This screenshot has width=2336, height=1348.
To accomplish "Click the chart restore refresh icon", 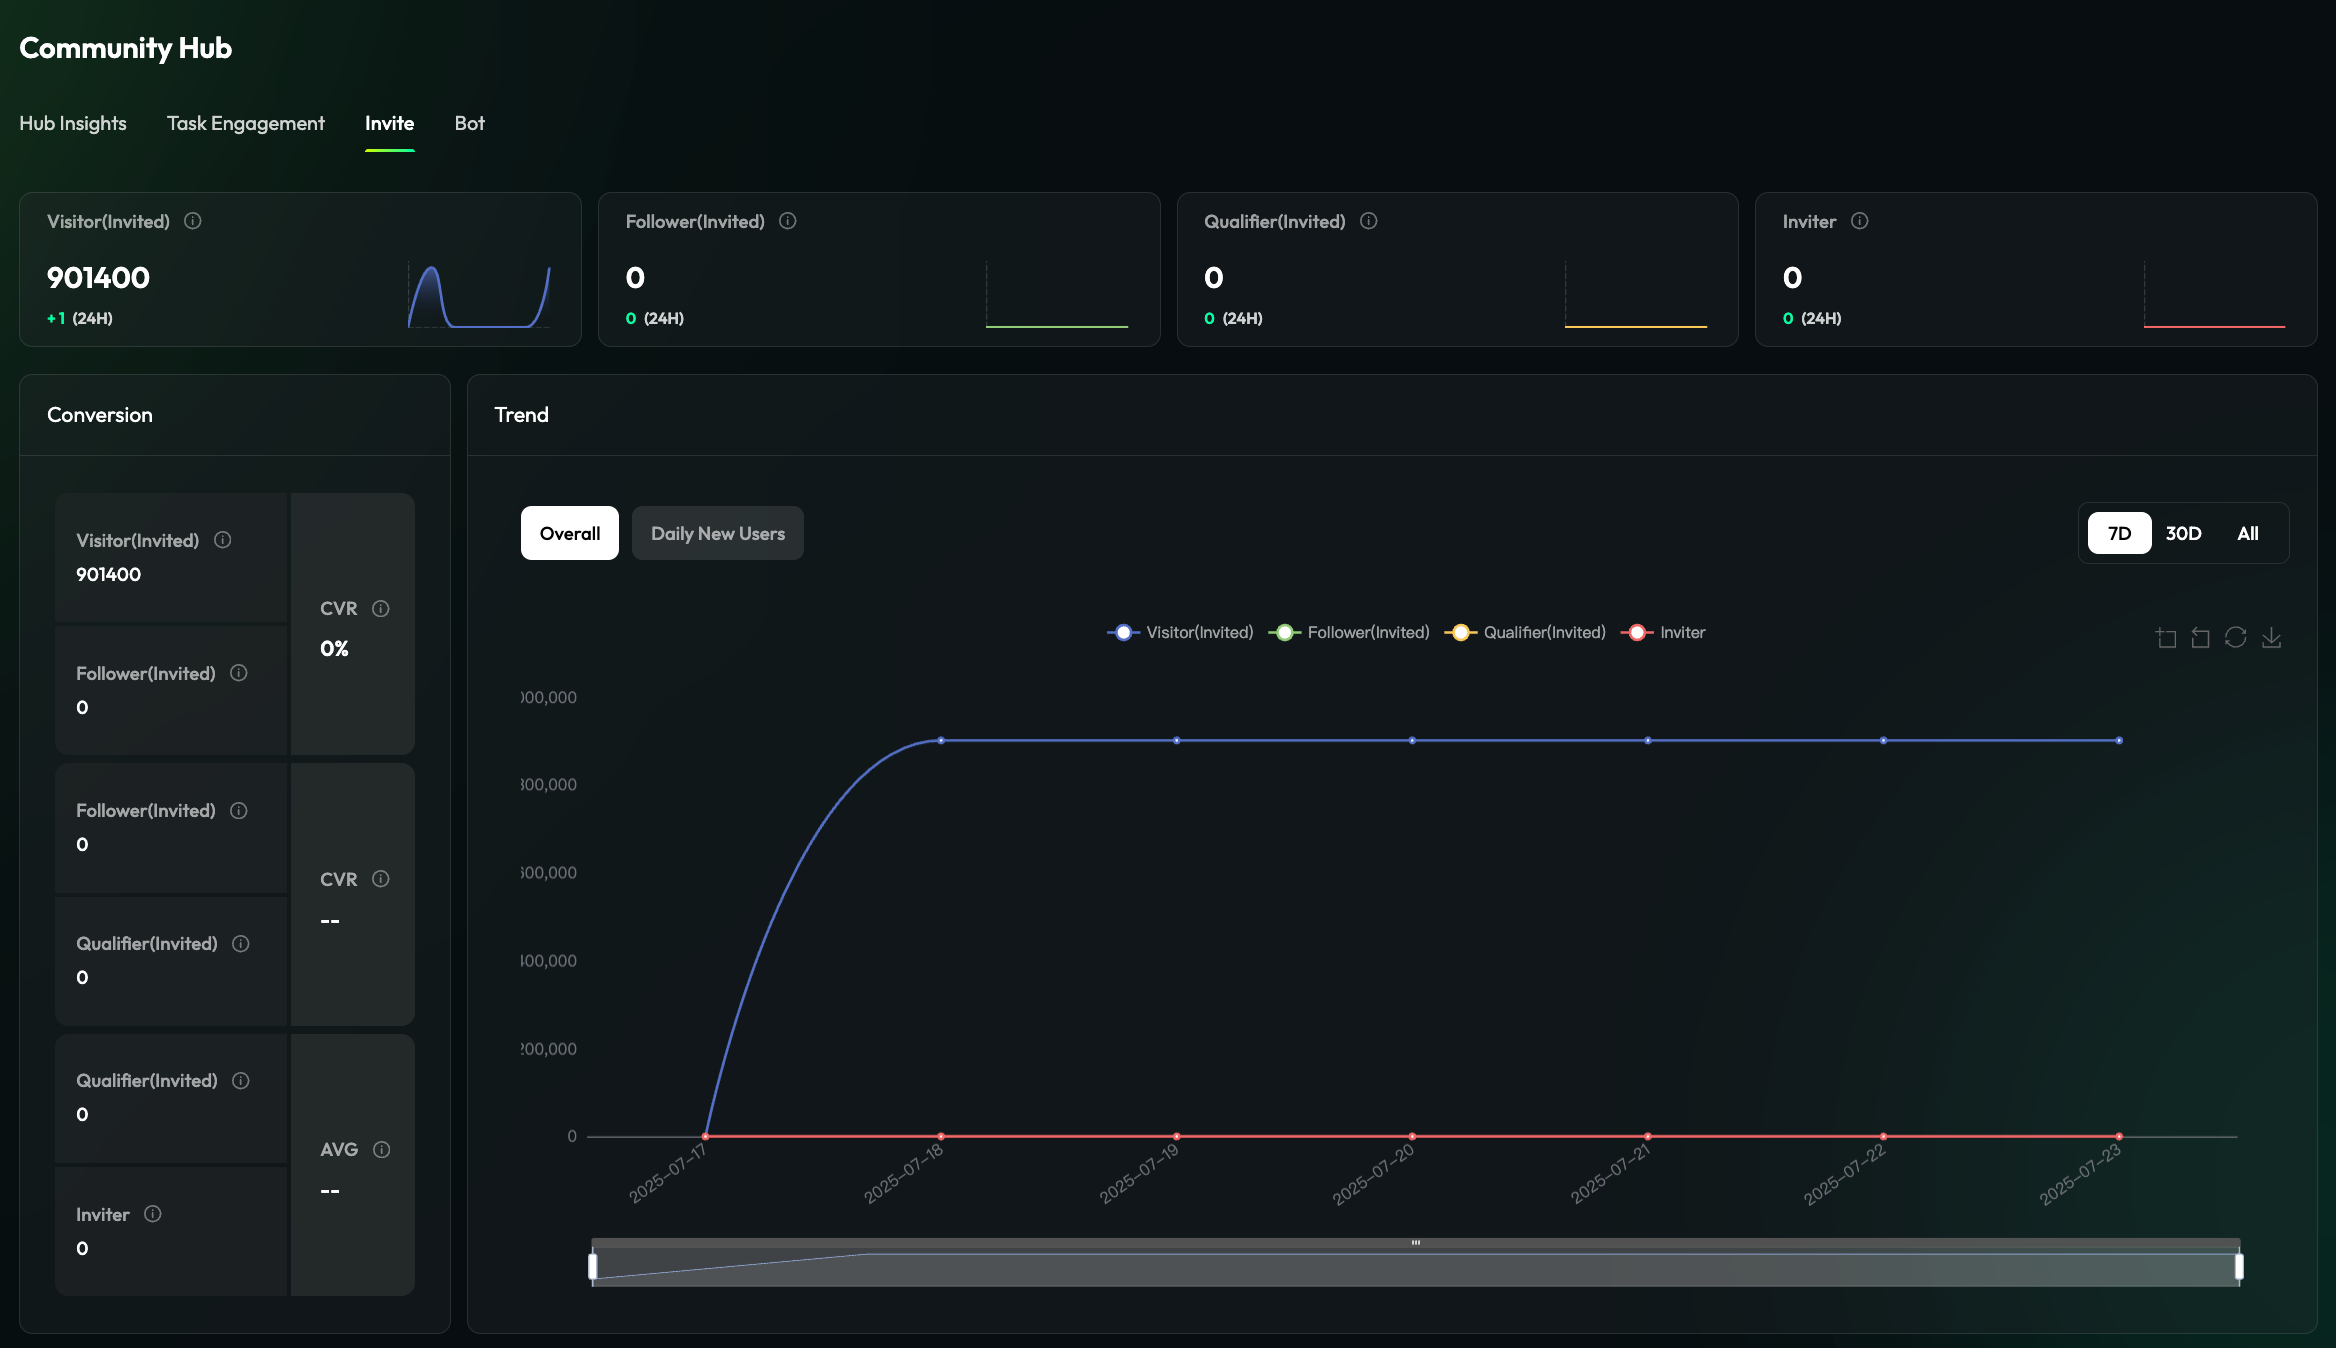I will tap(2235, 638).
